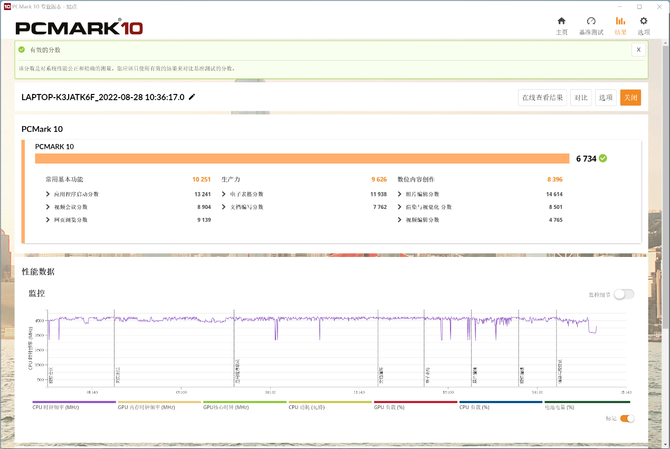Edit the result name with pencil icon
Screen dimensions: 670x449
point(192,97)
